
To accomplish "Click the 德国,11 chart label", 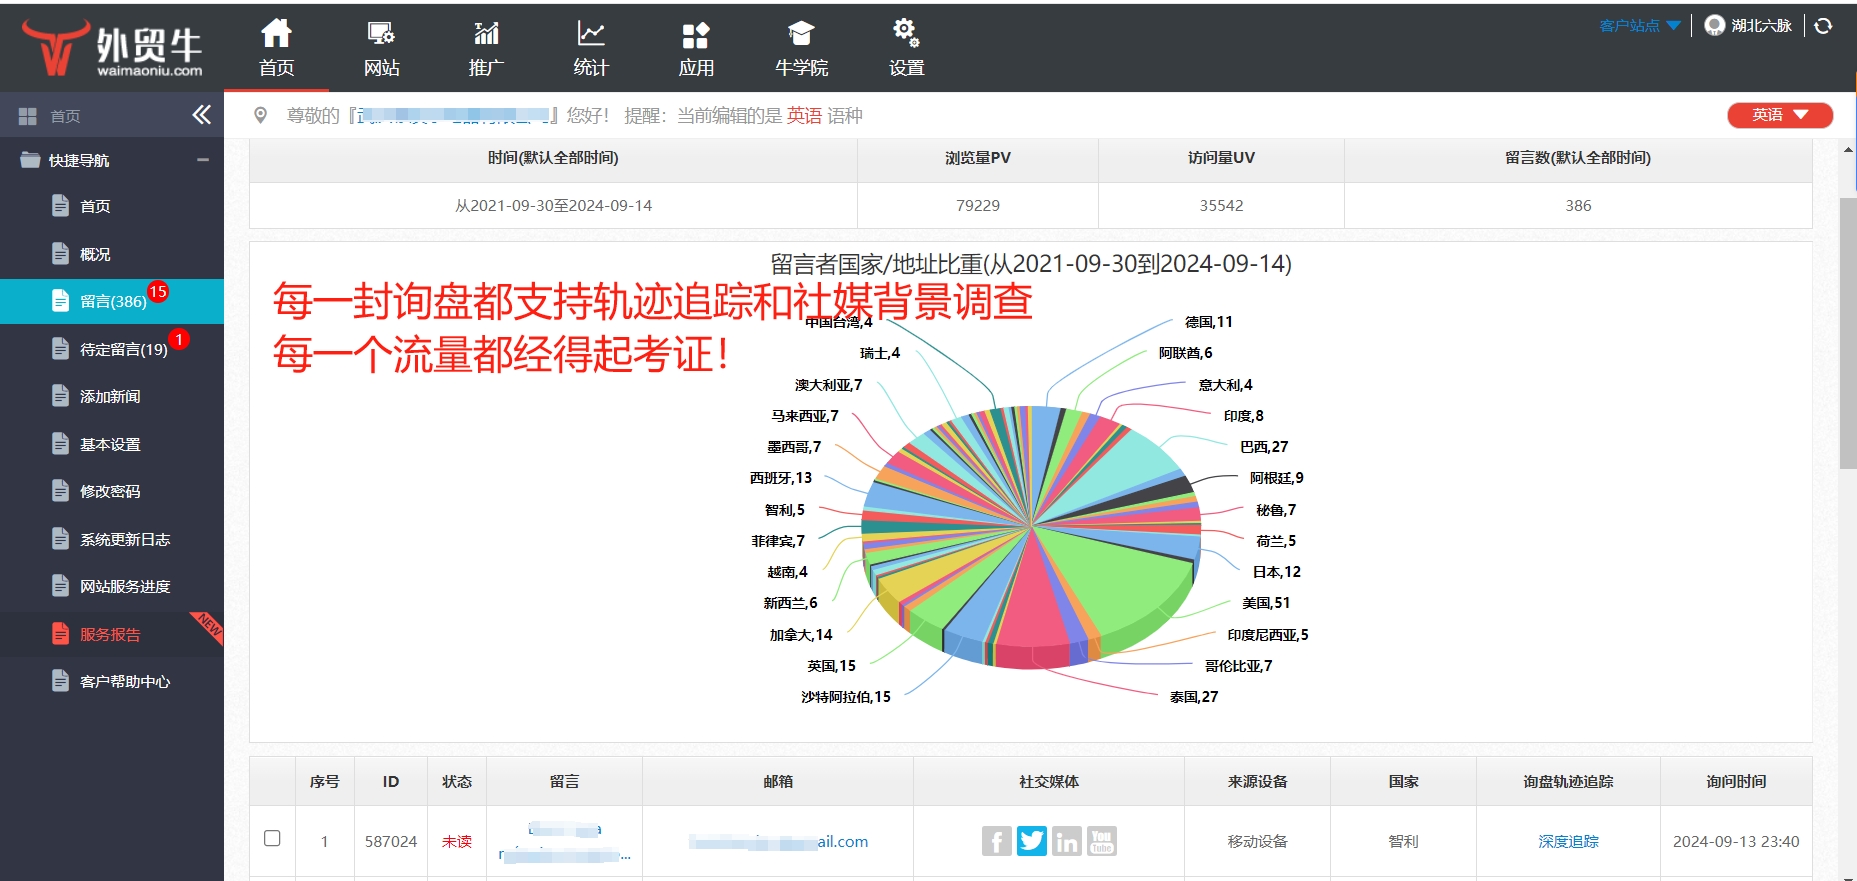I will pyautogui.click(x=1209, y=322).
